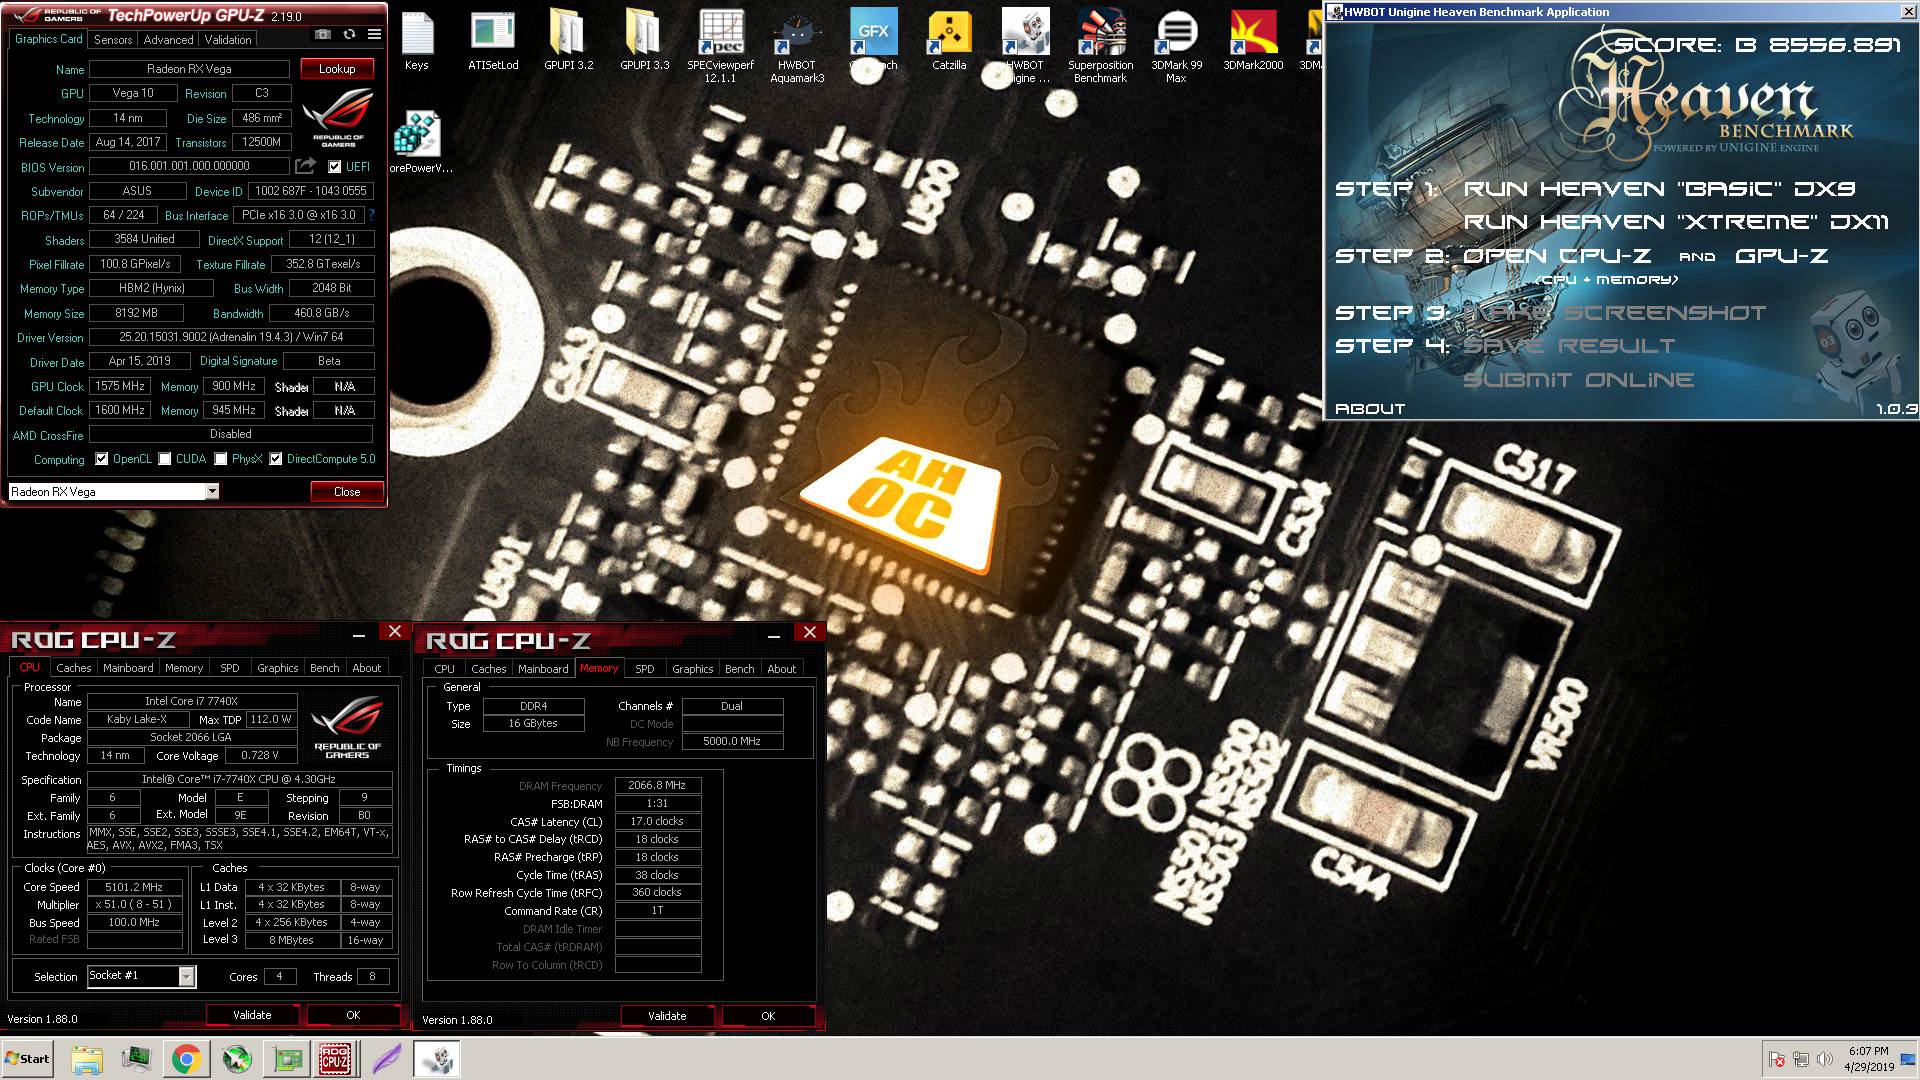Click the About link in HWBOT Heaven
The height and width of the screenshot is (1080, 1920).
pyautogui.click(x=1370, y=409)
